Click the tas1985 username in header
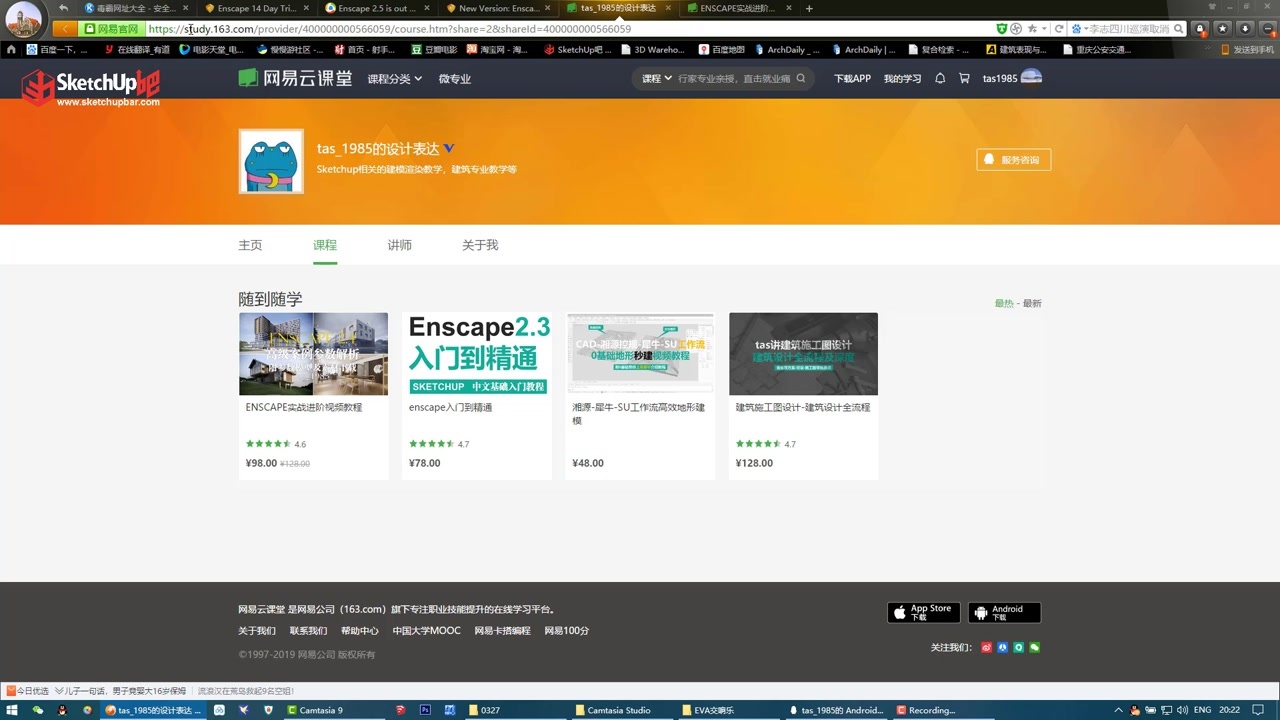1280x720 pixels. point(999,79)
